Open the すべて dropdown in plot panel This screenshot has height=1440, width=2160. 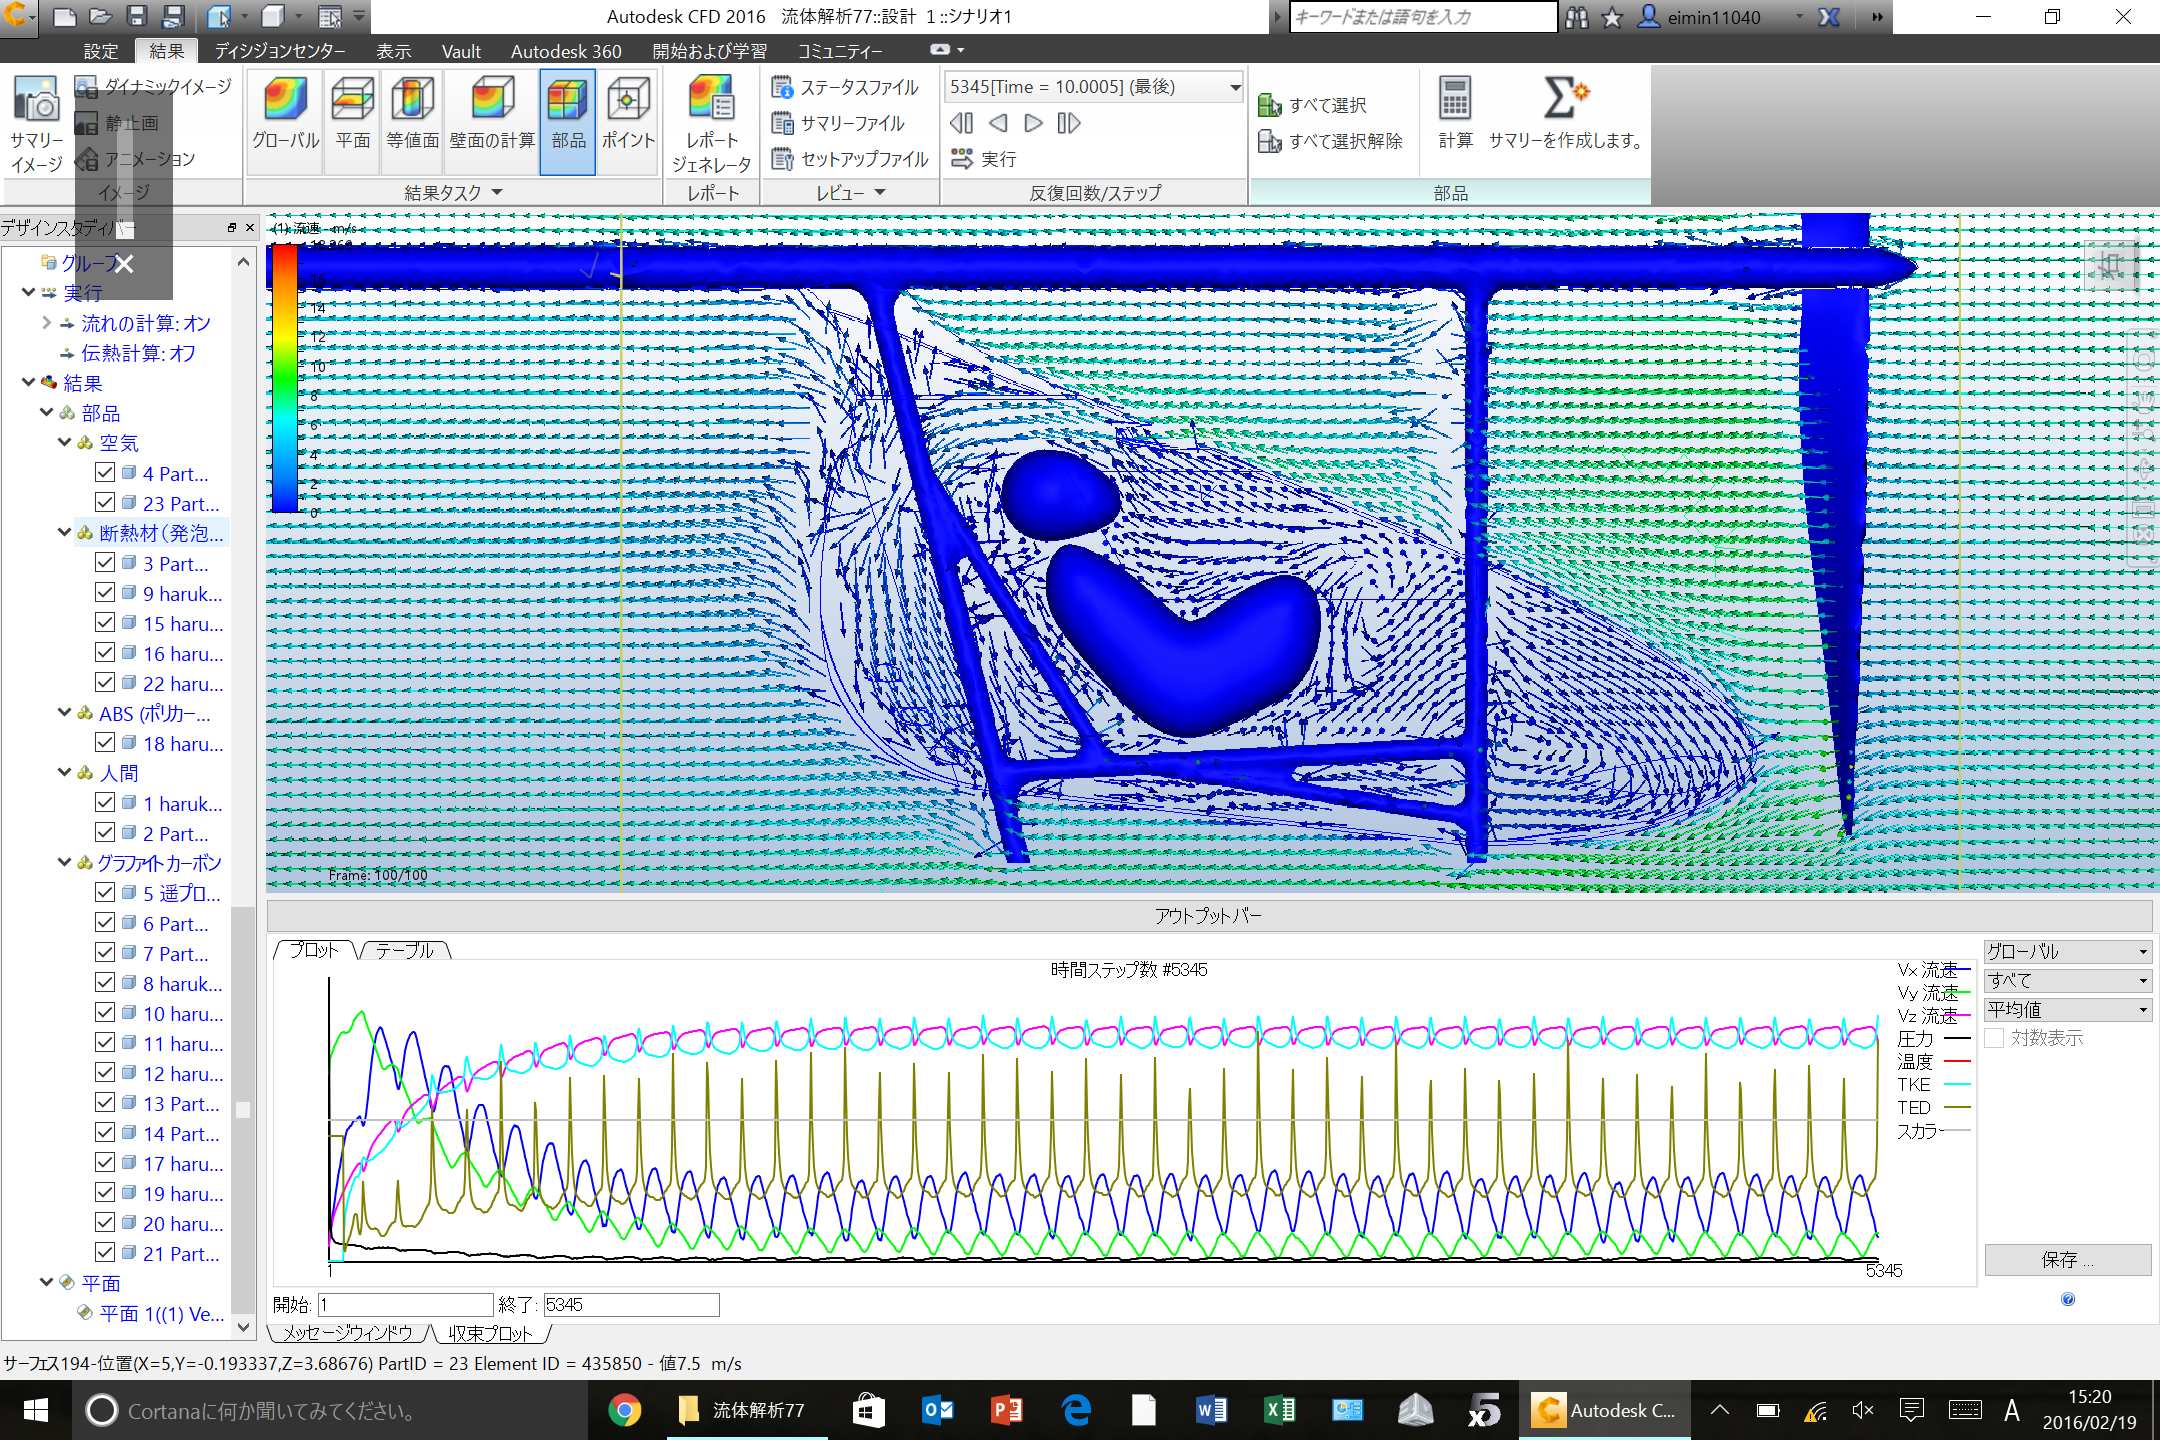[x=2067, y=980]
